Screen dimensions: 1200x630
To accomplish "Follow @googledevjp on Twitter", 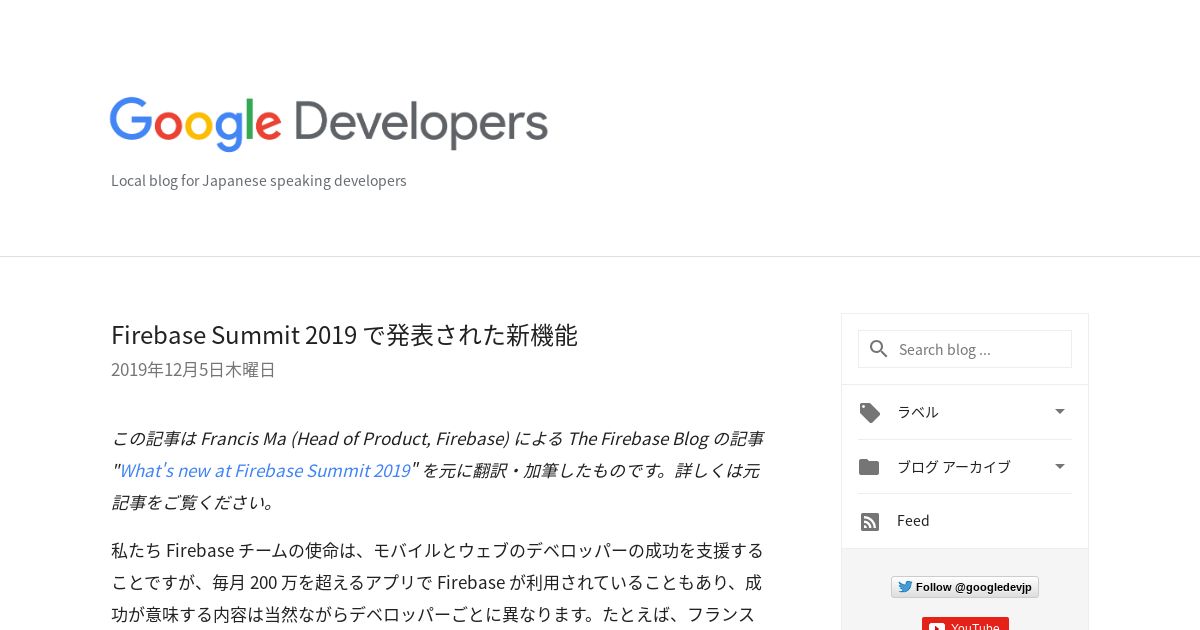I will coord(965,587).
